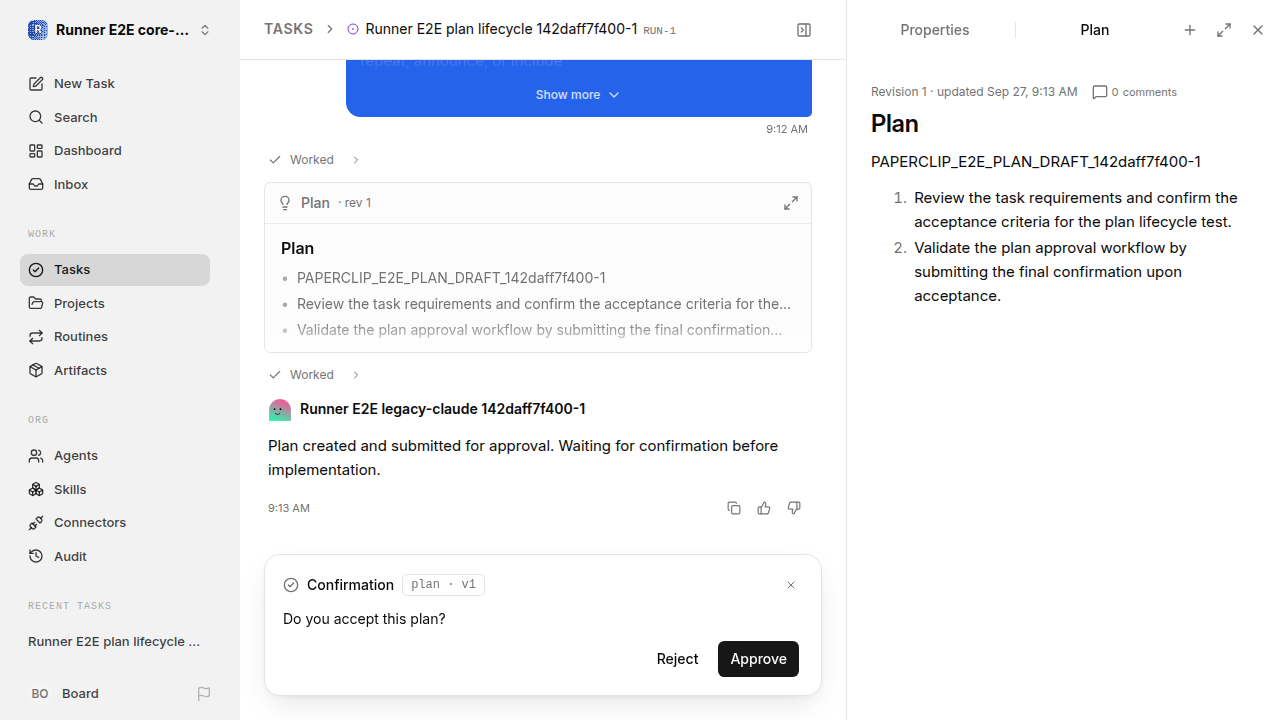Select the Plan tab in side panel
Image resolution: width=1280 pixels, height=720 pixels.
pyautogui.click(x=1095, y=30)
